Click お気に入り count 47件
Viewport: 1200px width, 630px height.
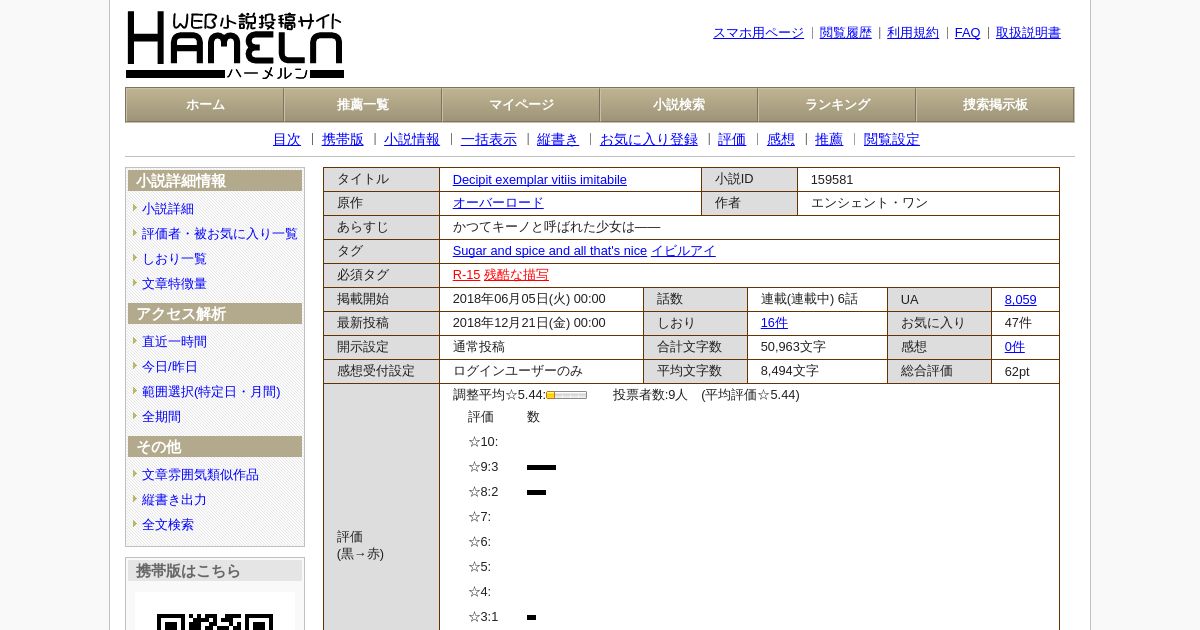(1018, 324)
